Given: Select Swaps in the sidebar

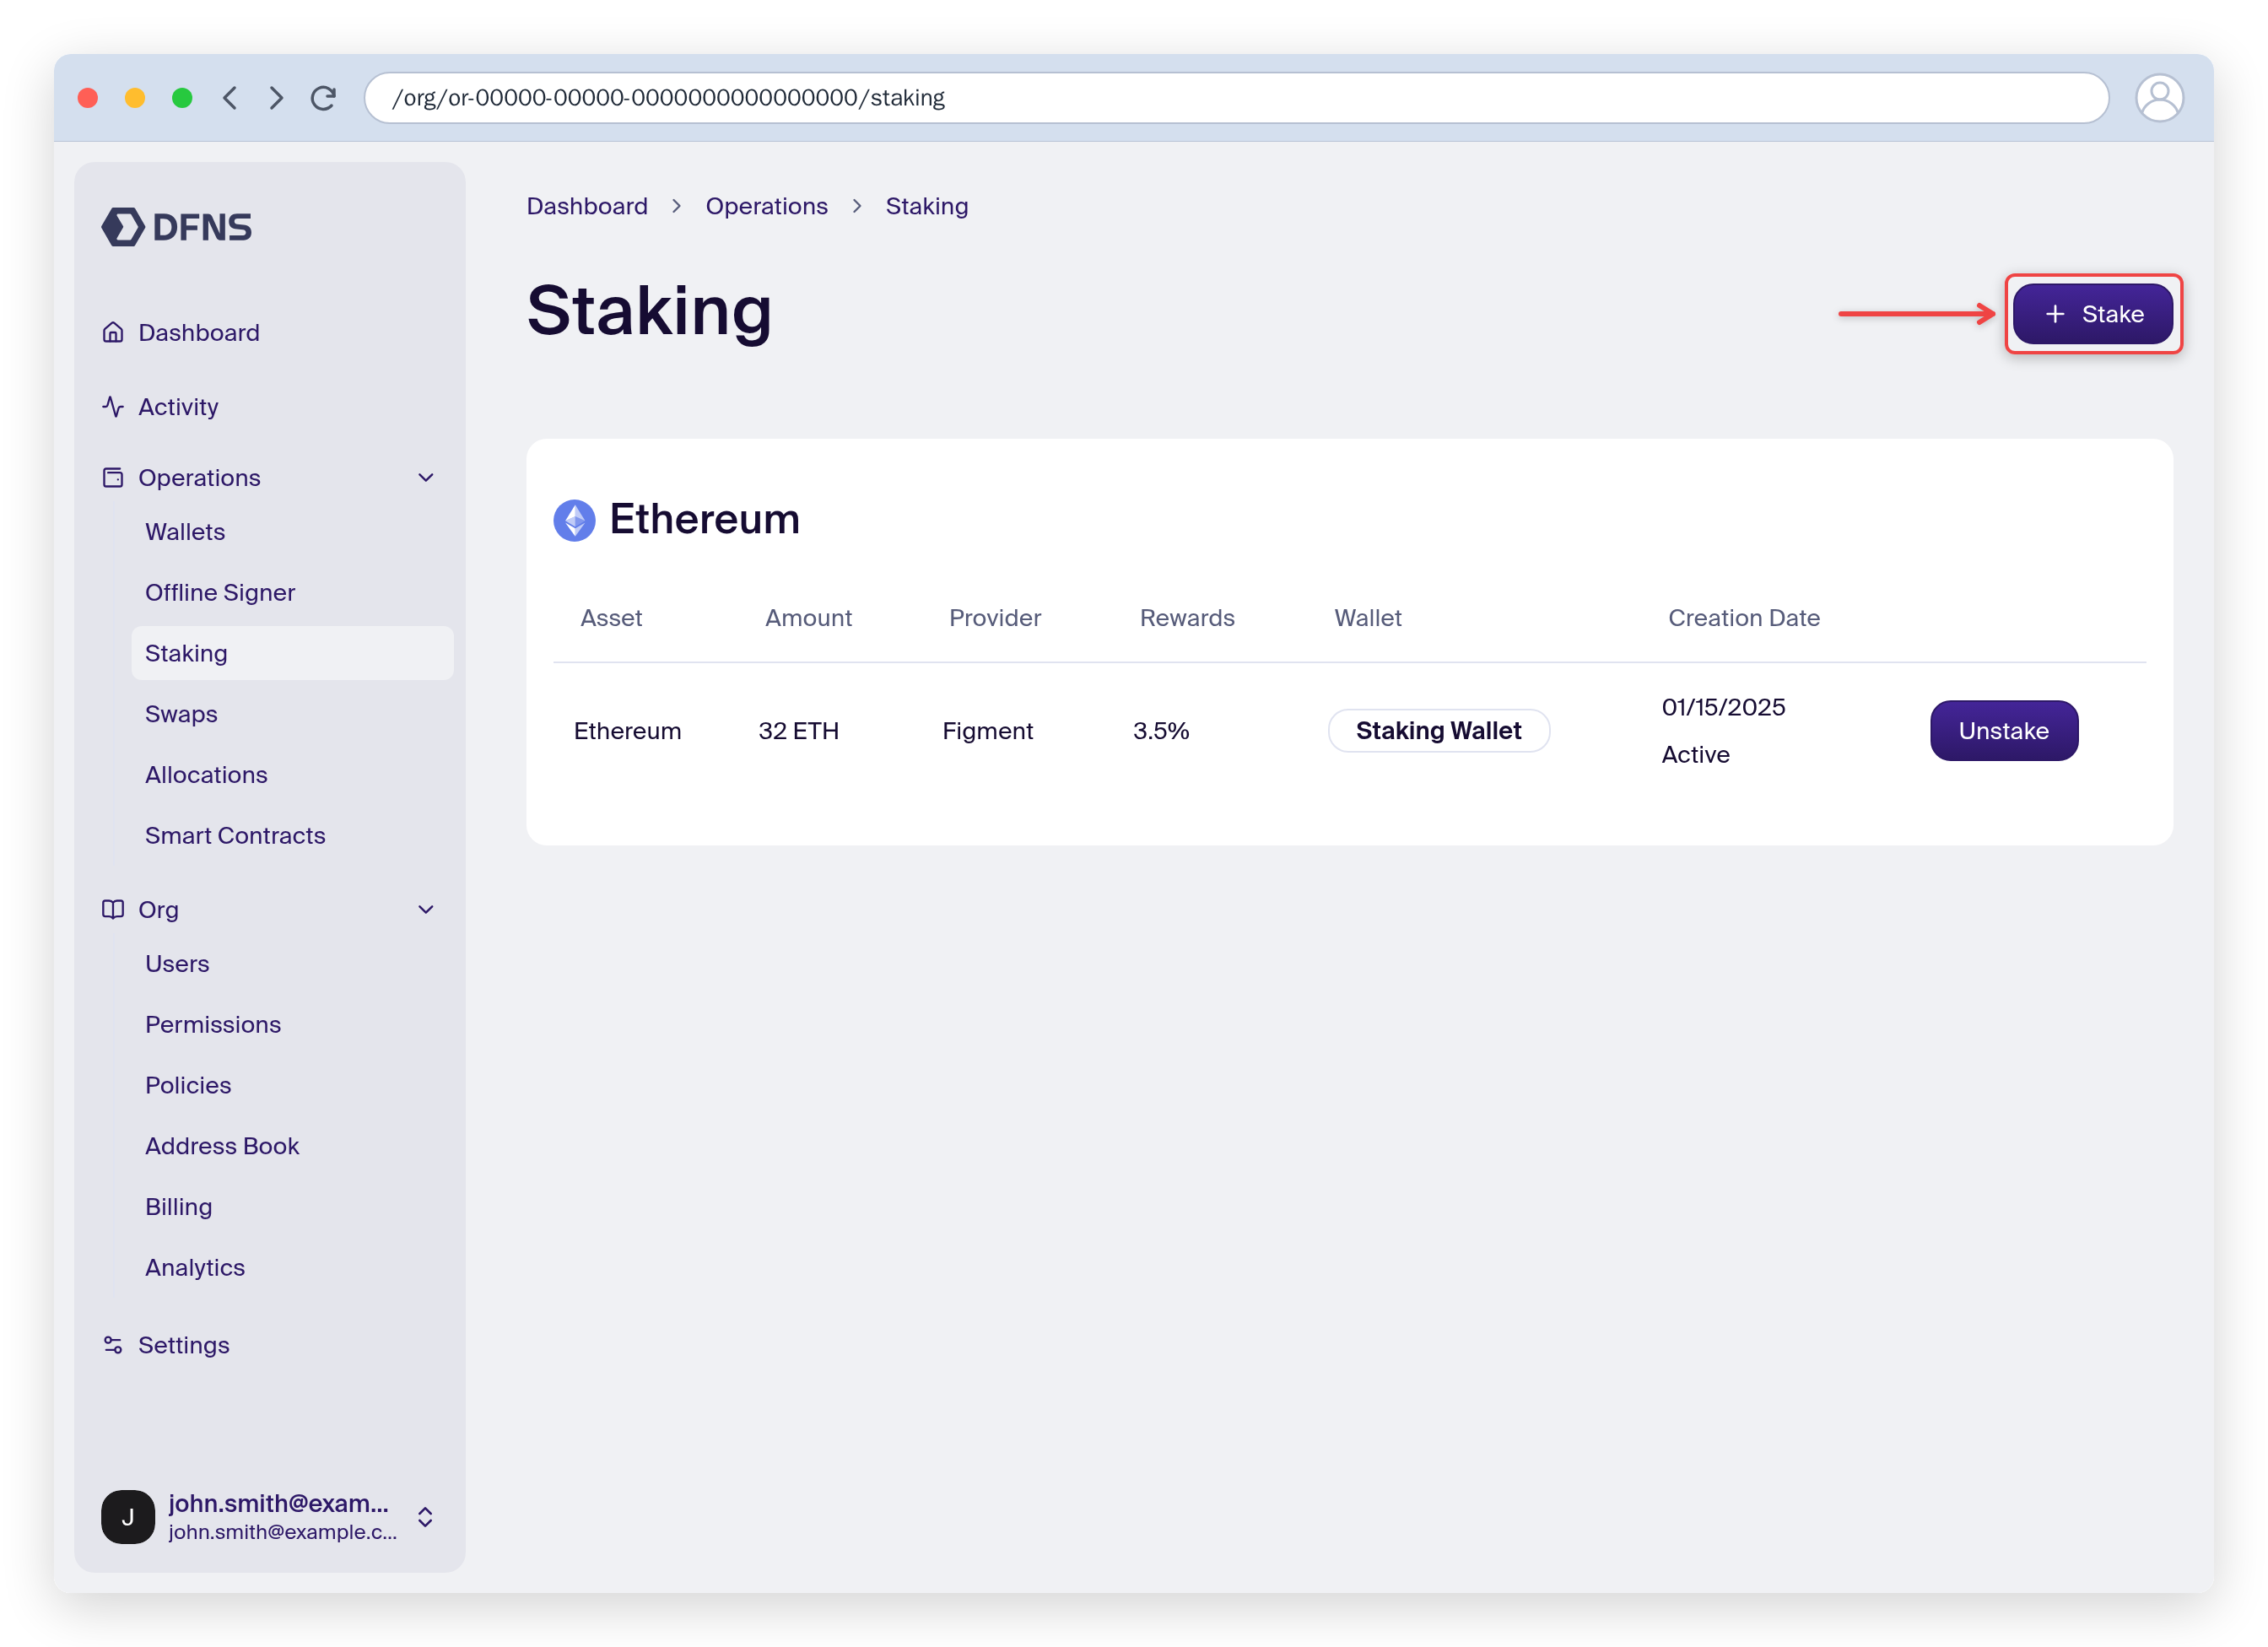Looking at the screenshot, I should click(181, 713).
